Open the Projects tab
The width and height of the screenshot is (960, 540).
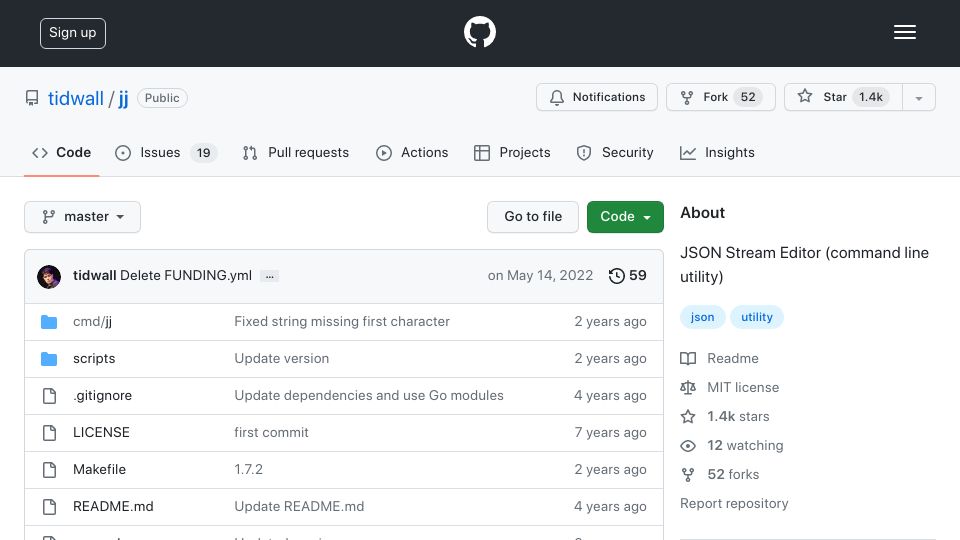tap(512, 152)
